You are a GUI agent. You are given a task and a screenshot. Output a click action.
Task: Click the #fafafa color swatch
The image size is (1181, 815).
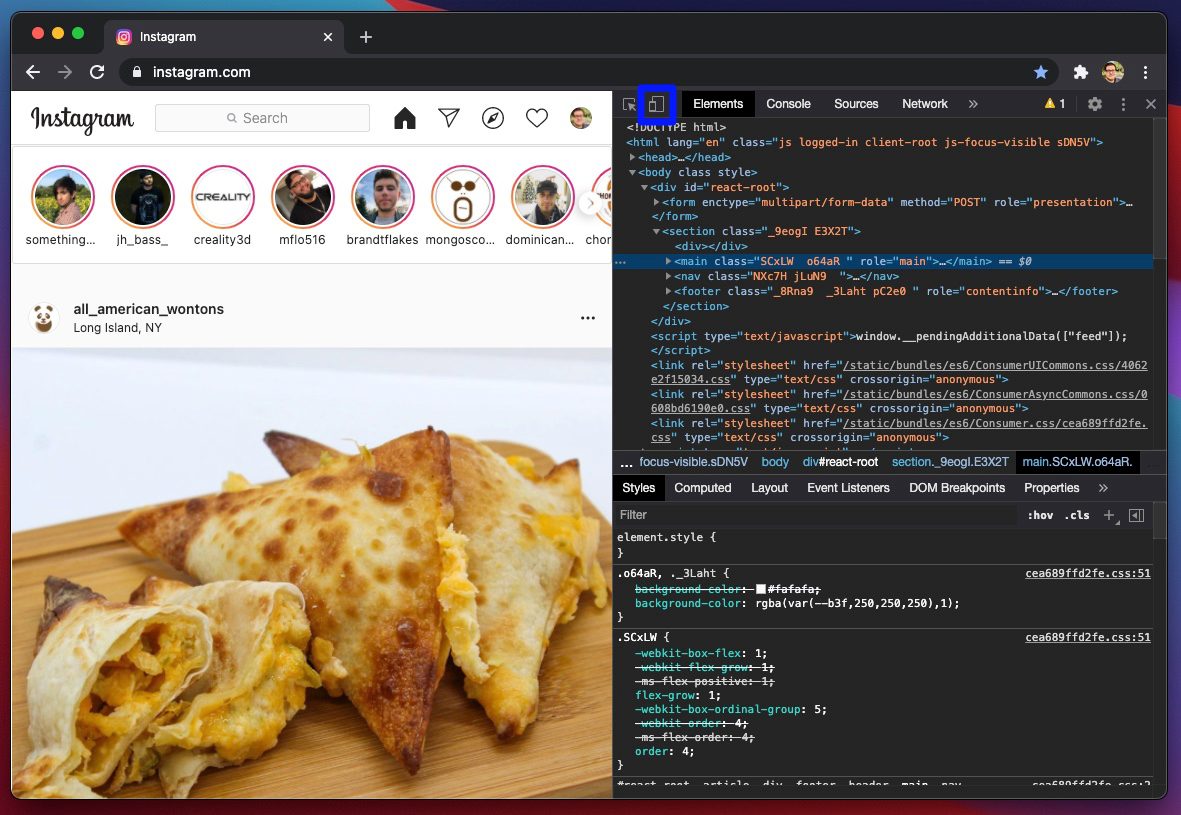tap(761, 589)
